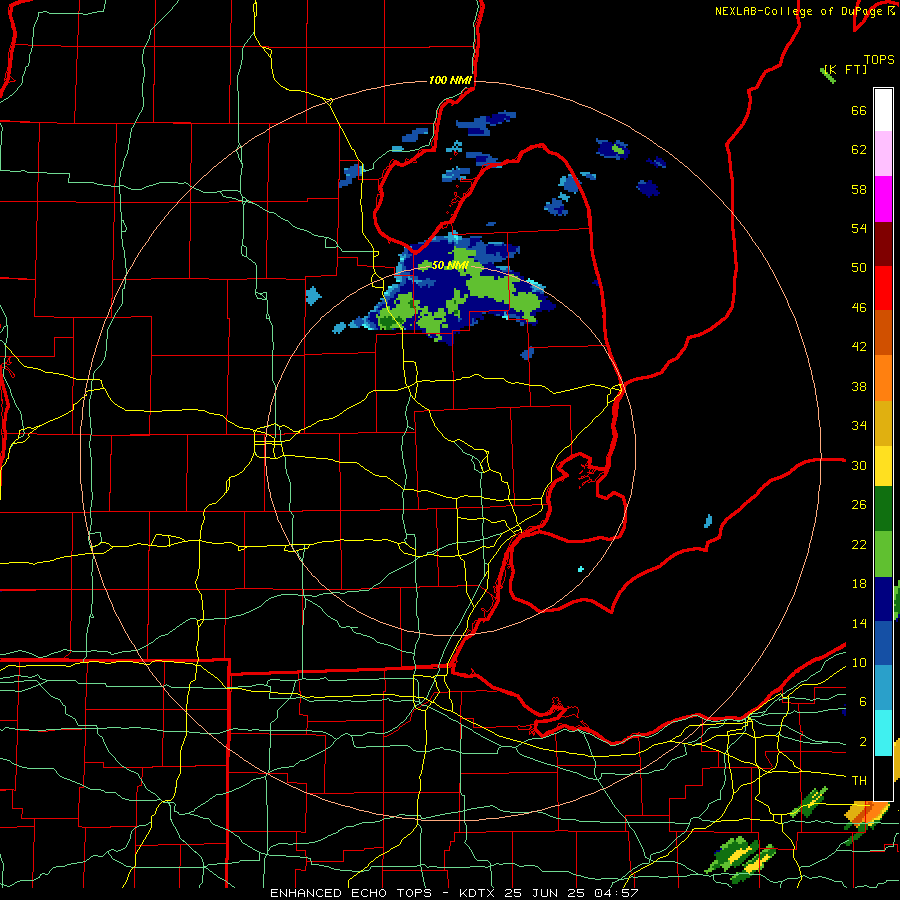900x900 pixels.
Task: Click the TOPS legend title
Action: pyautogui.click(x=879, y=60)
